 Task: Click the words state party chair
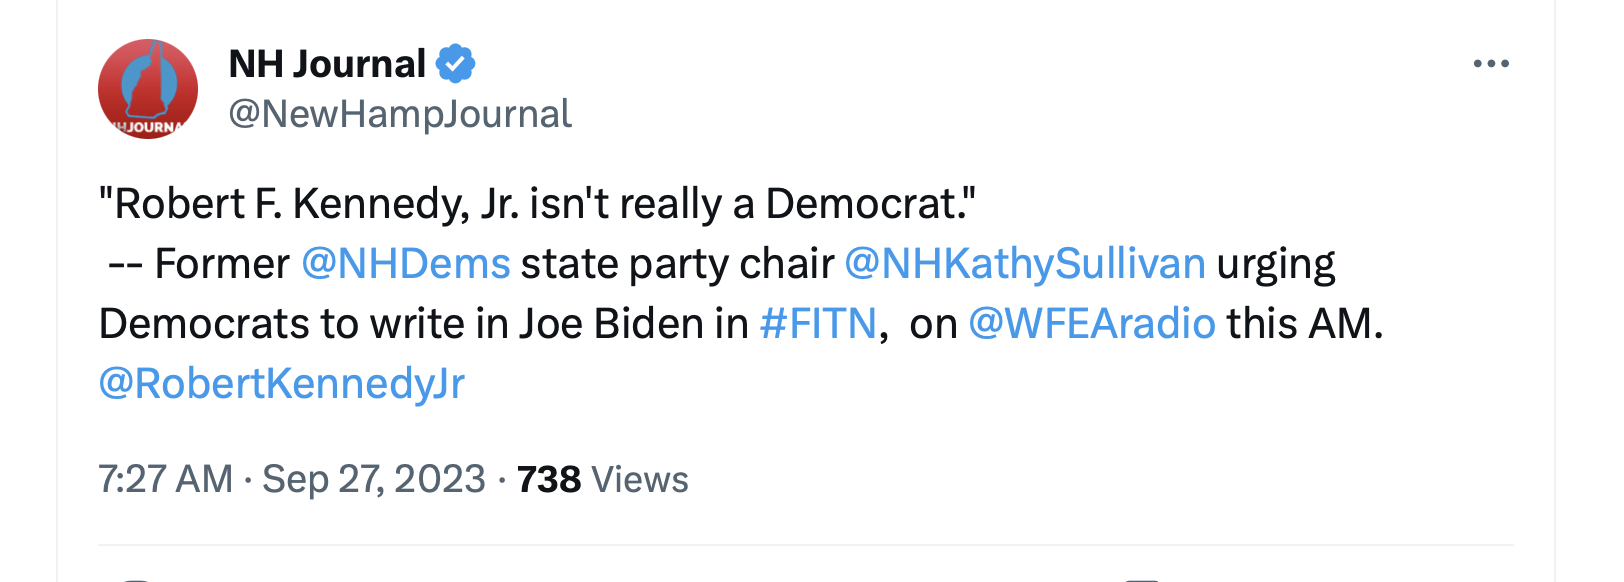pyautogui.click(x=677, y=264)
